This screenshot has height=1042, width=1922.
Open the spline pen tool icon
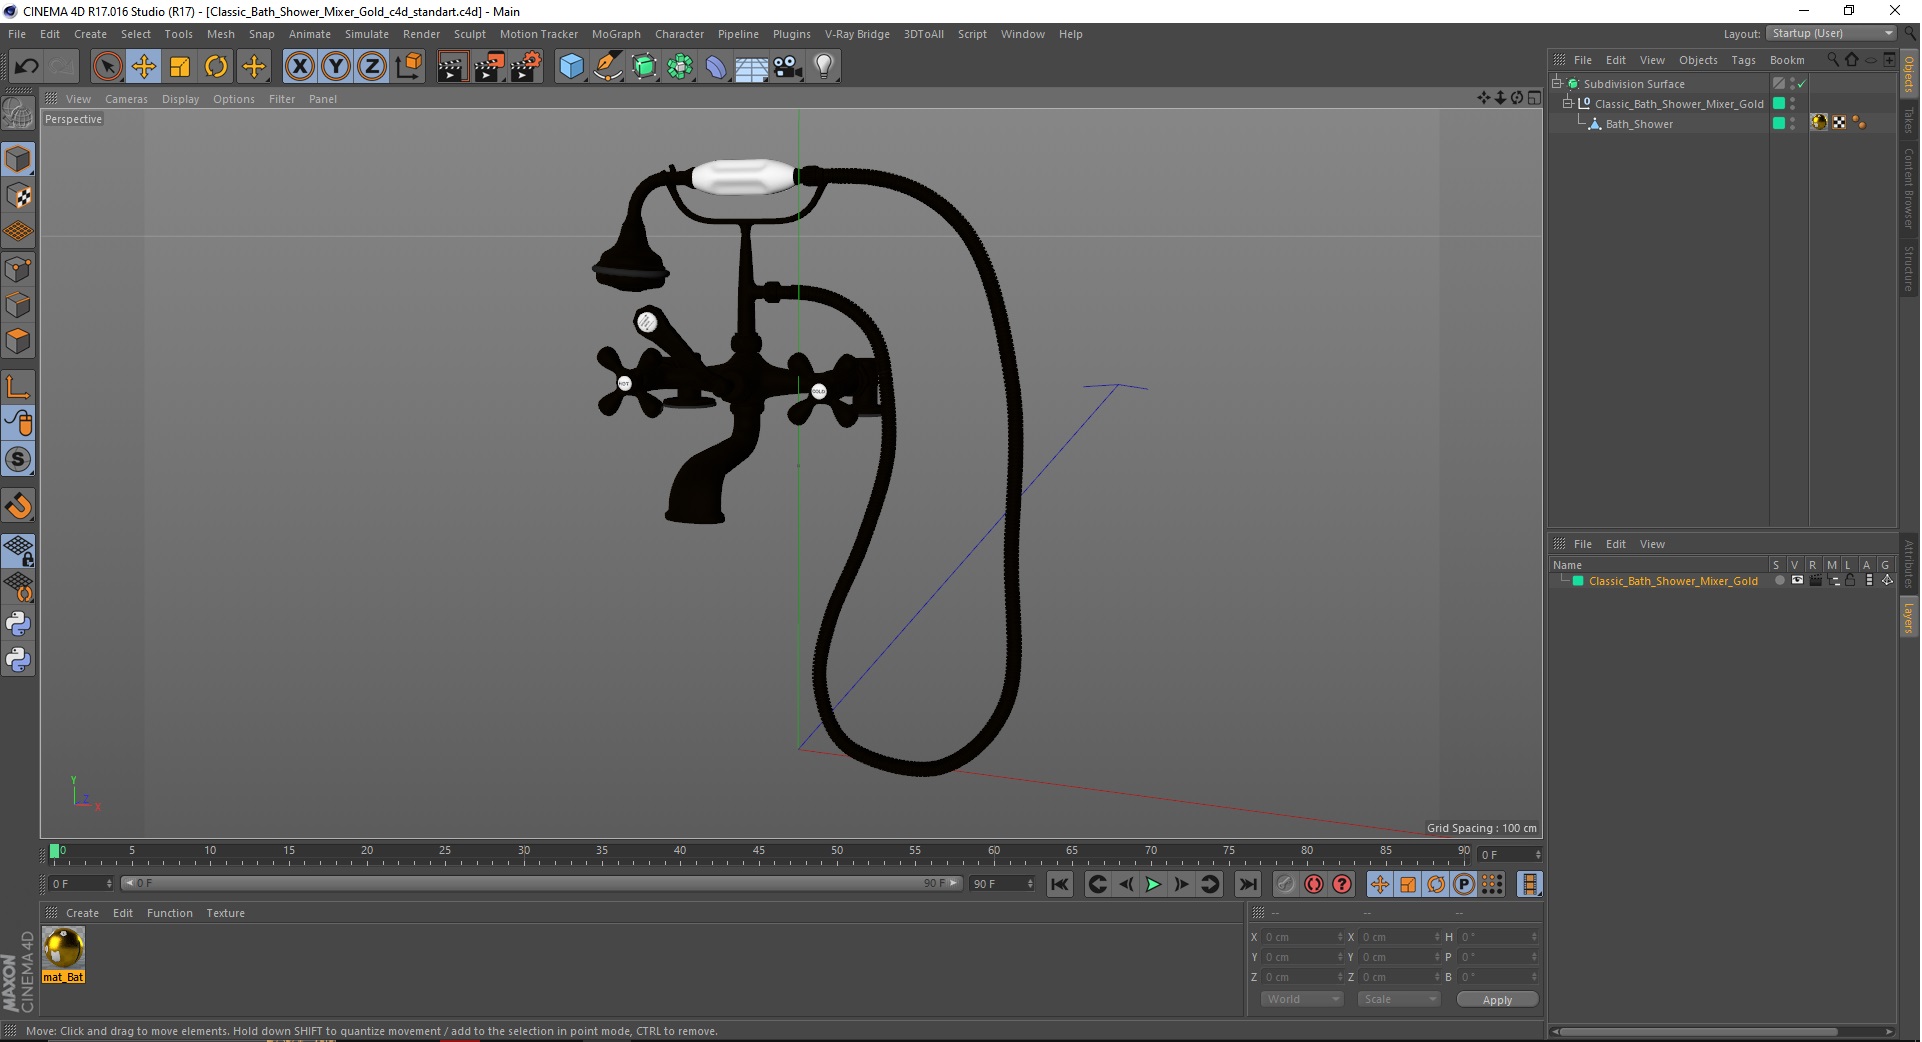tap(608, 67)
